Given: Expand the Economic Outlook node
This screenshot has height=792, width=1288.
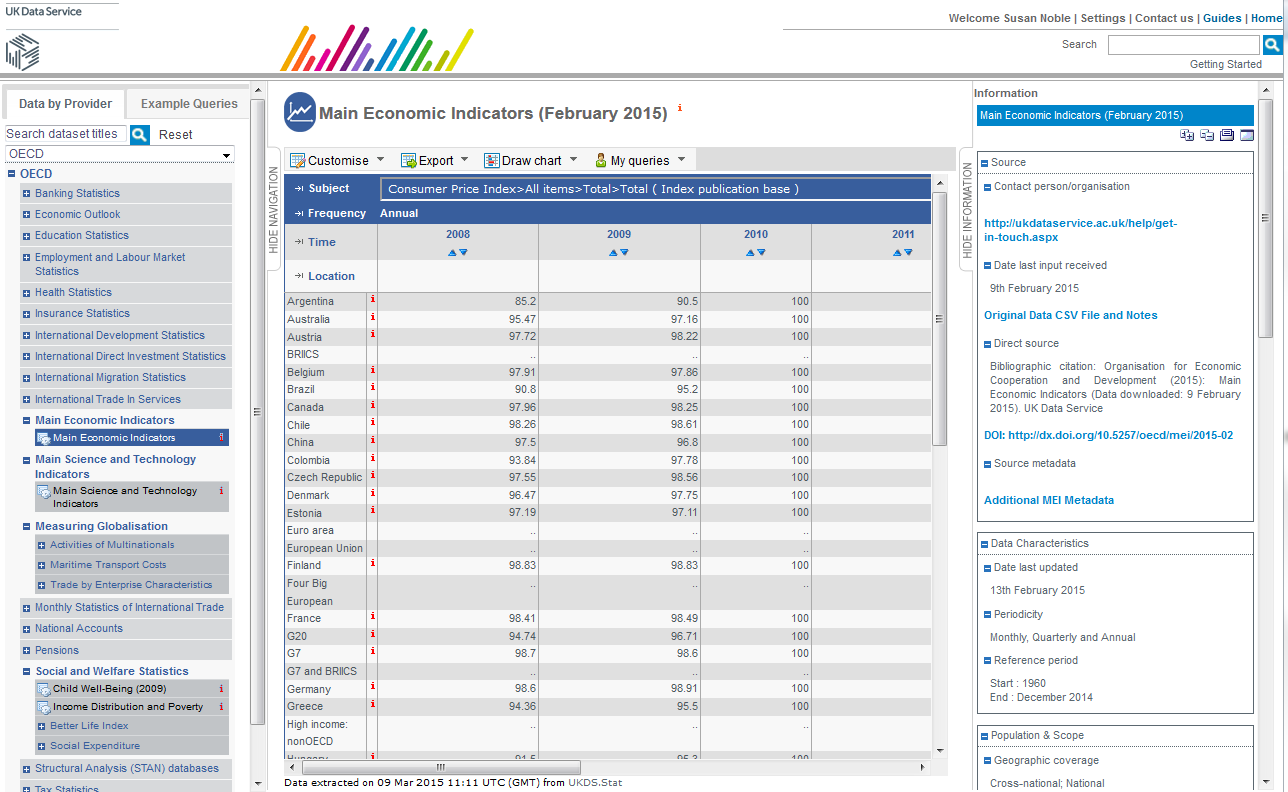Looking at the screenshot, I should [26, 215].
